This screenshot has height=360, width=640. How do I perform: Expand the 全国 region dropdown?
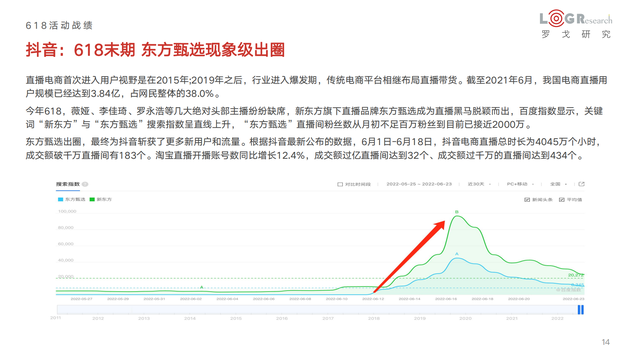[558, 184]
